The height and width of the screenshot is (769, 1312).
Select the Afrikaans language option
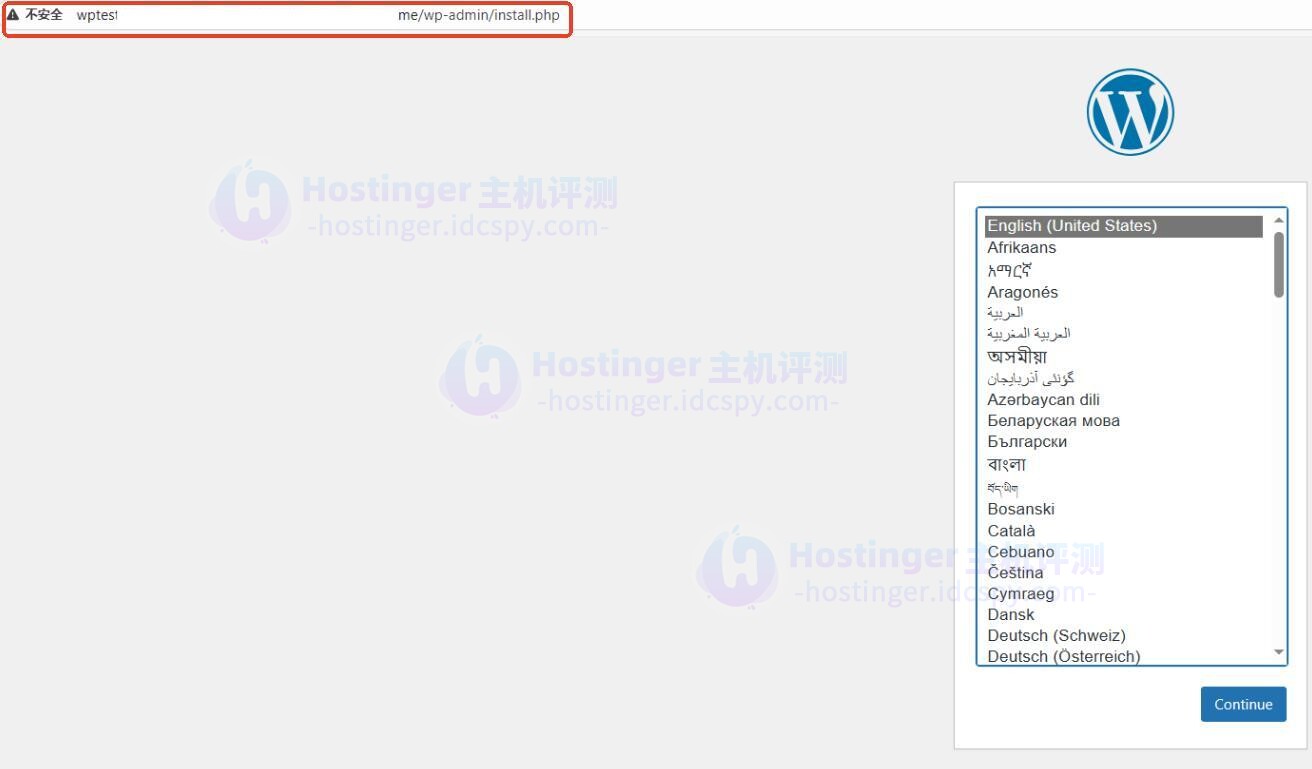pos(1021,247)
